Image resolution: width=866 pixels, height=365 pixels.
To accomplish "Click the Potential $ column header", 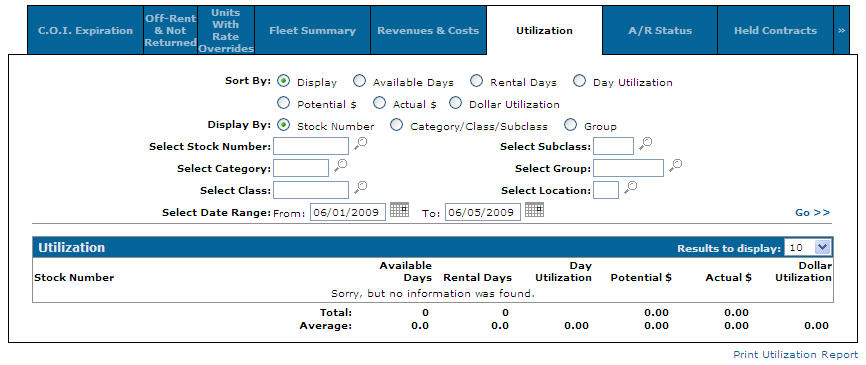I will [641, 278].
